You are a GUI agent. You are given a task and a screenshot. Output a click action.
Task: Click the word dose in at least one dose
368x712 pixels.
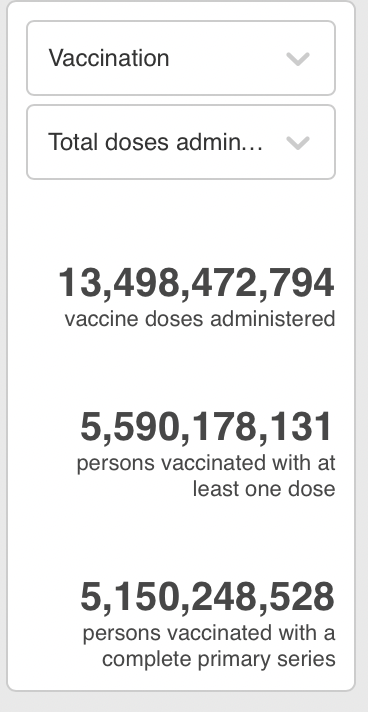click(312, 489)
